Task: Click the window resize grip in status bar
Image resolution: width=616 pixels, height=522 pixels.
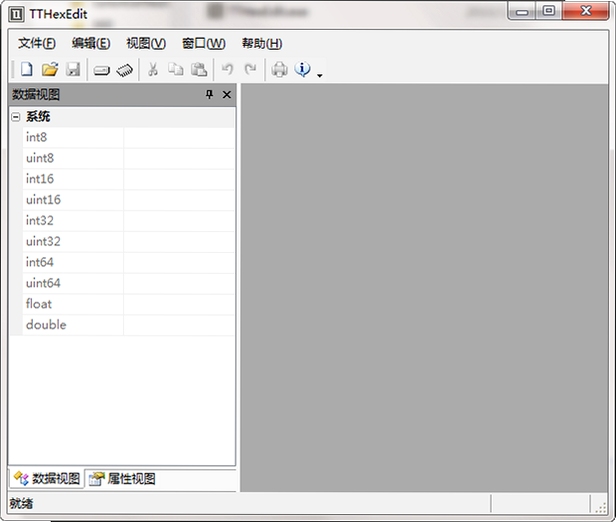Action: click(x=601, y=508)
